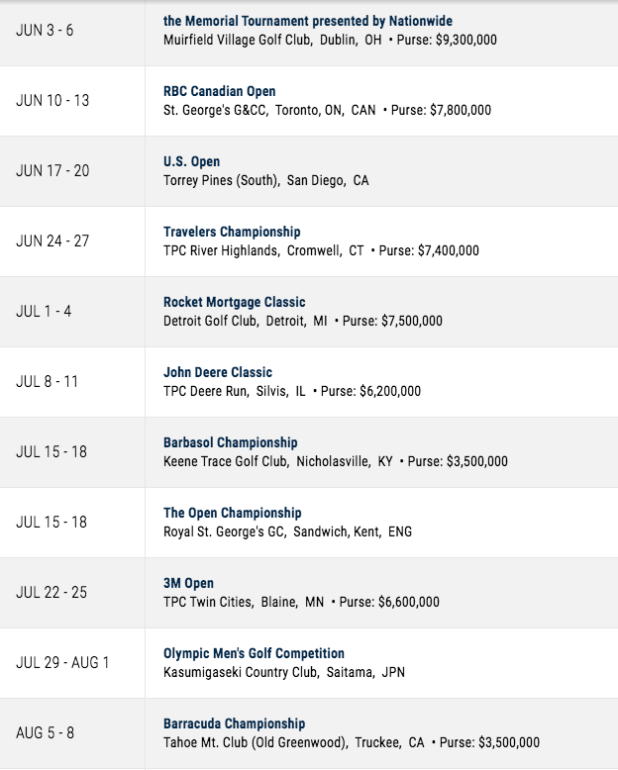
Task: Click the JUL 29 - AUG 1 date cell
Action: tap(72, 662)
